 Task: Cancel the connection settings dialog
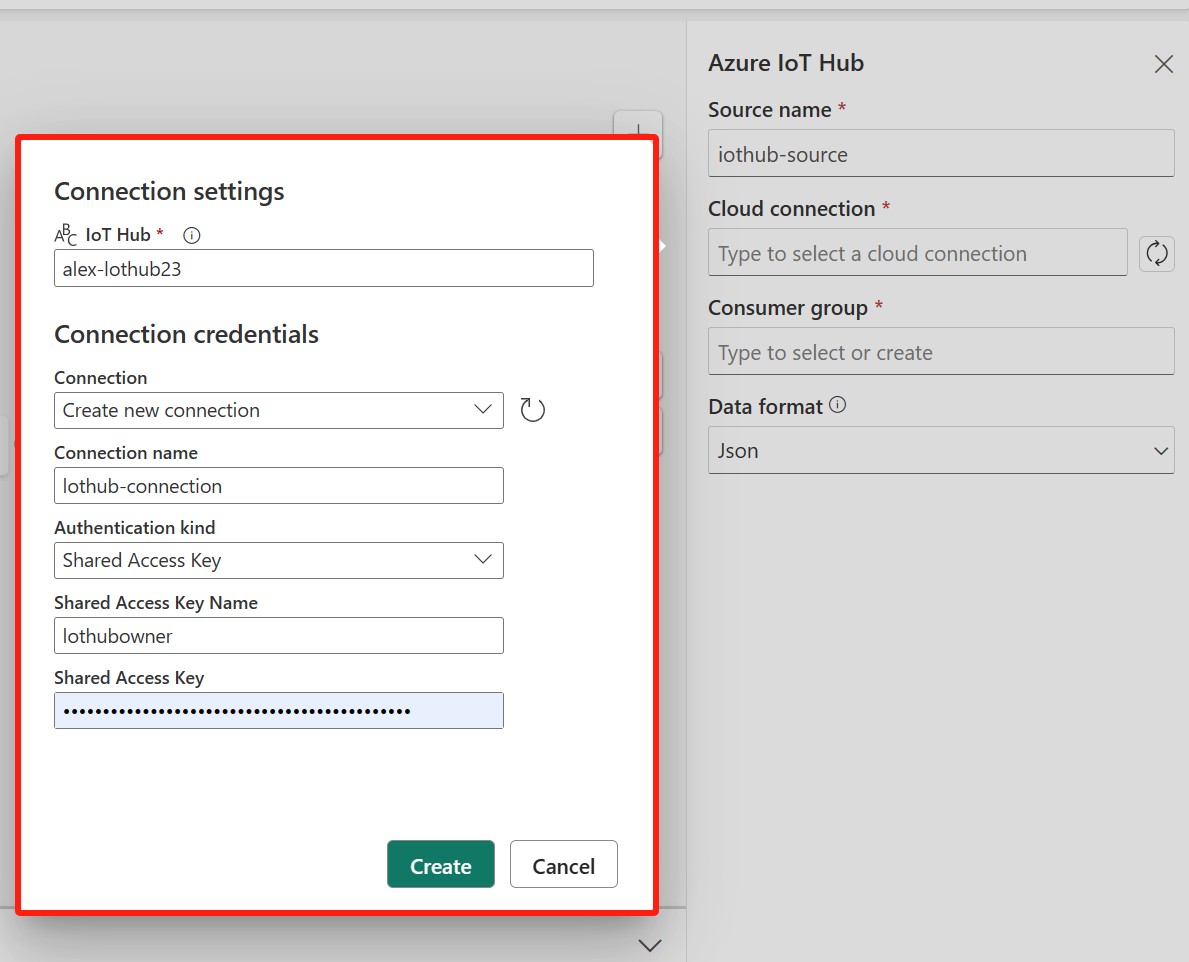563,864
